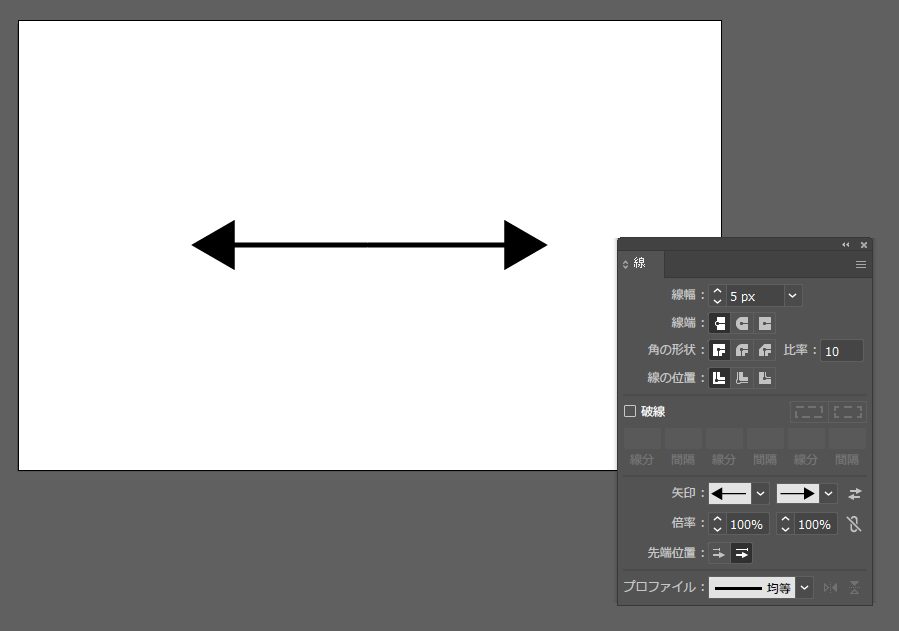Extend arrow tip beyond path end
This screenshot has height=631, width=899.
(719, 553)
